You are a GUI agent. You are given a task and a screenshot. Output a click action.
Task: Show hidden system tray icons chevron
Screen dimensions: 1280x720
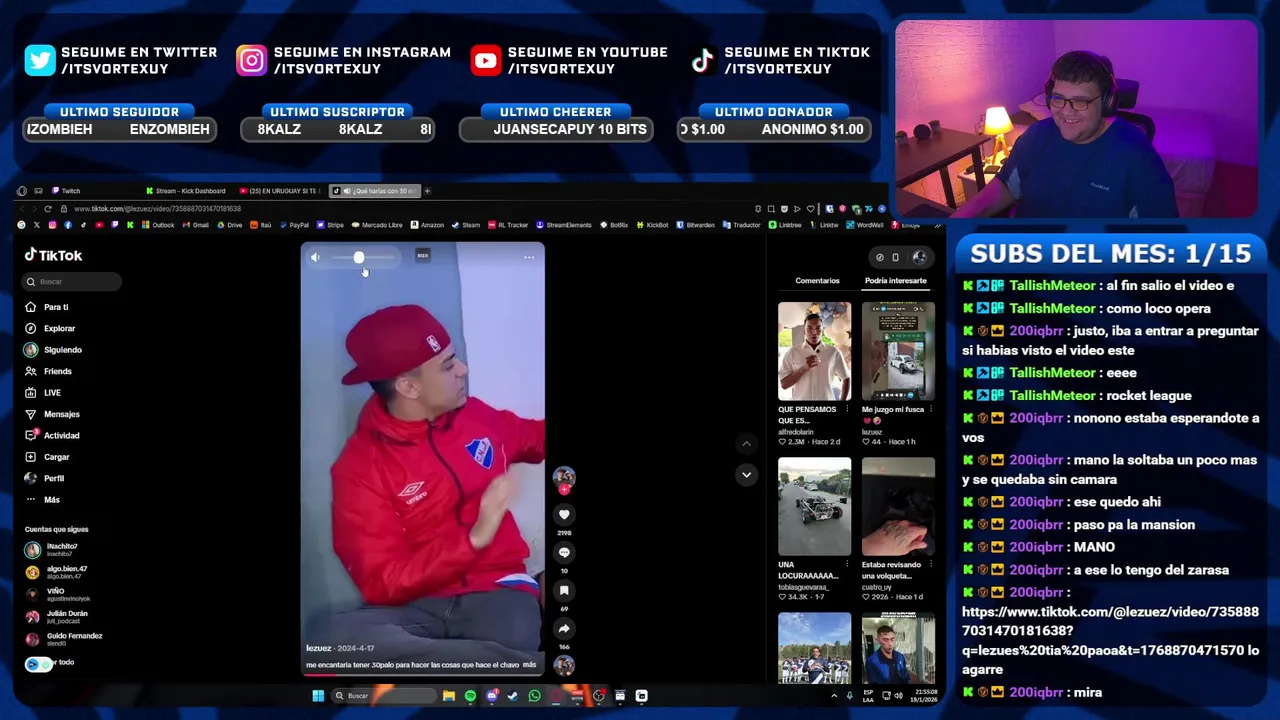point(834,696)
